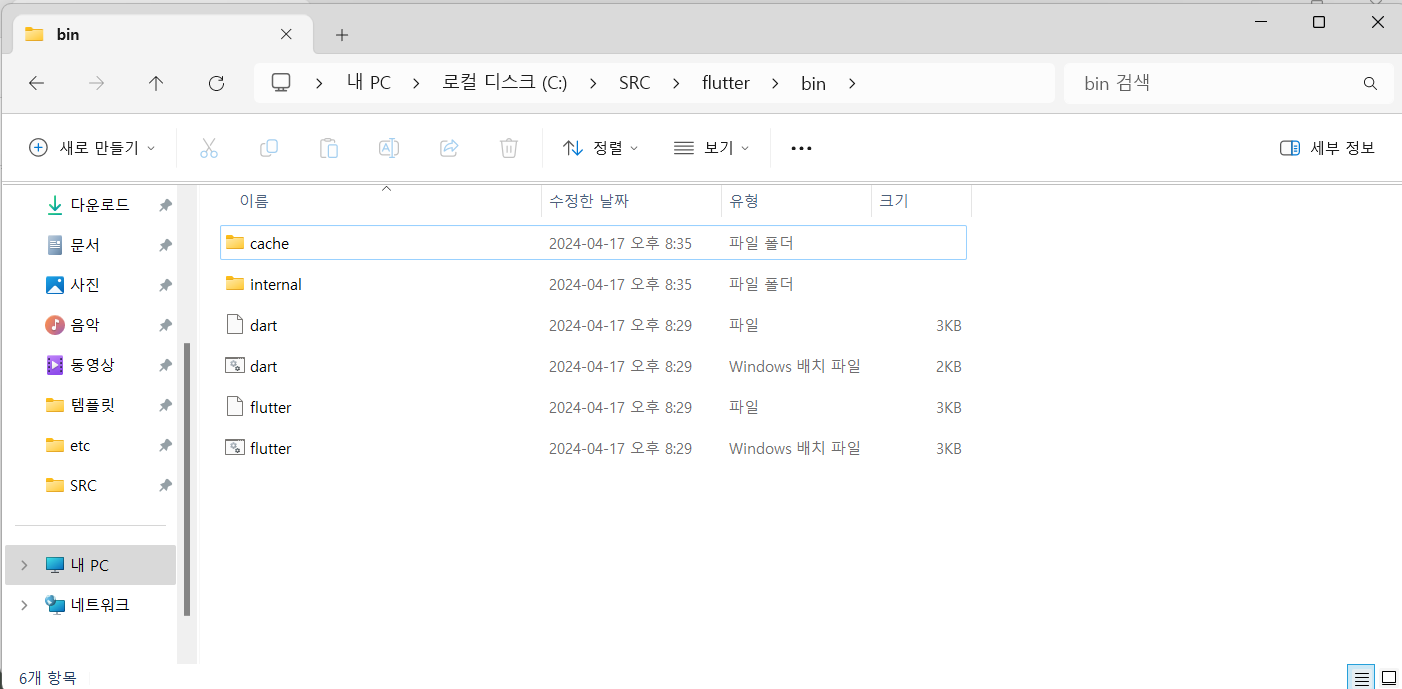Image resolution: width=1402 pixels, height=689 pixels.
Task: Click SRC breadcrumb in address bar
Action: coord(635,83)
